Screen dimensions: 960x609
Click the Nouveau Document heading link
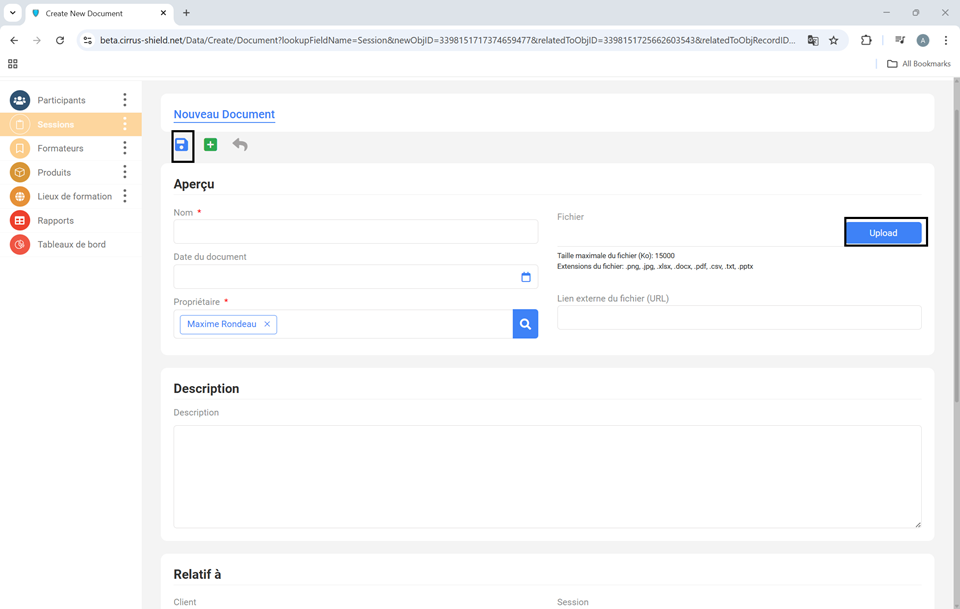click(224, 114)
